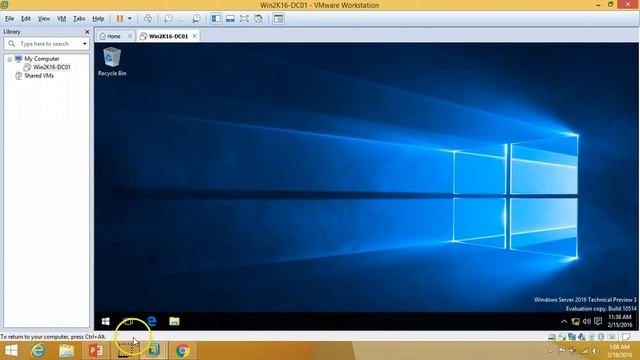Close the Home tab
The width and height of the screenshot is (640, 360).
[x=130, y=36]
